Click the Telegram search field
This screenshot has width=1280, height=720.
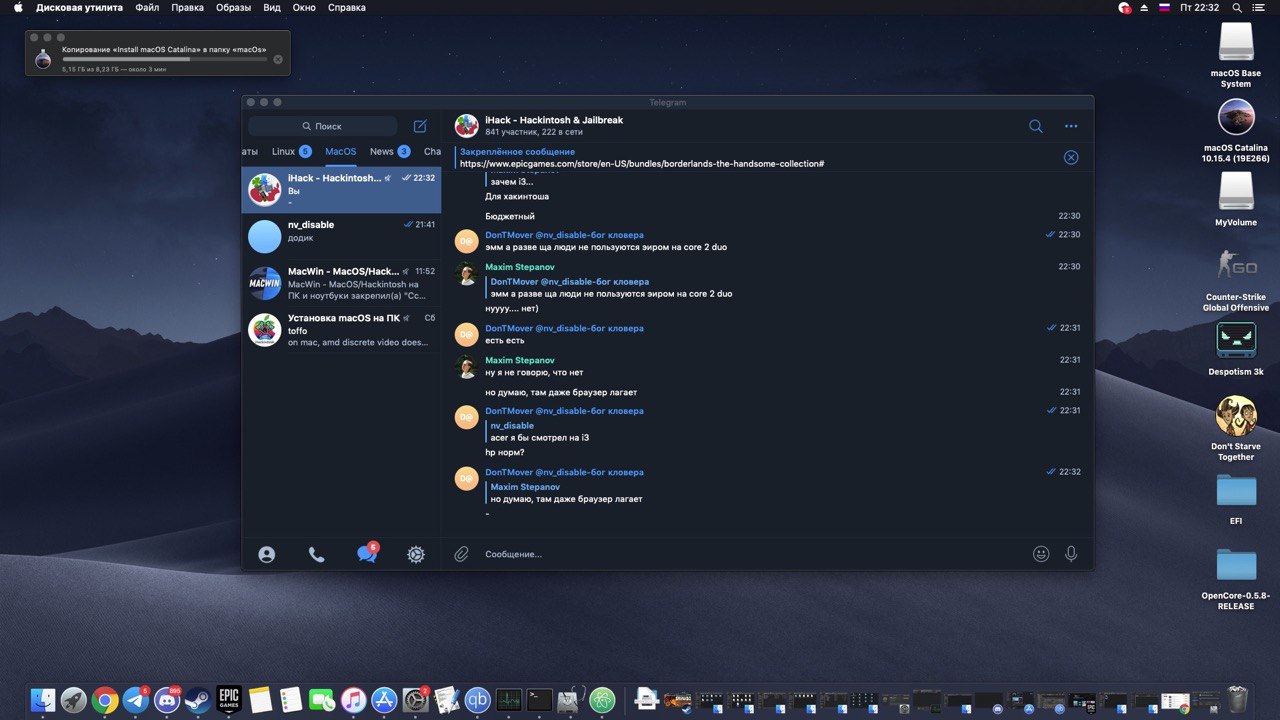323,126
